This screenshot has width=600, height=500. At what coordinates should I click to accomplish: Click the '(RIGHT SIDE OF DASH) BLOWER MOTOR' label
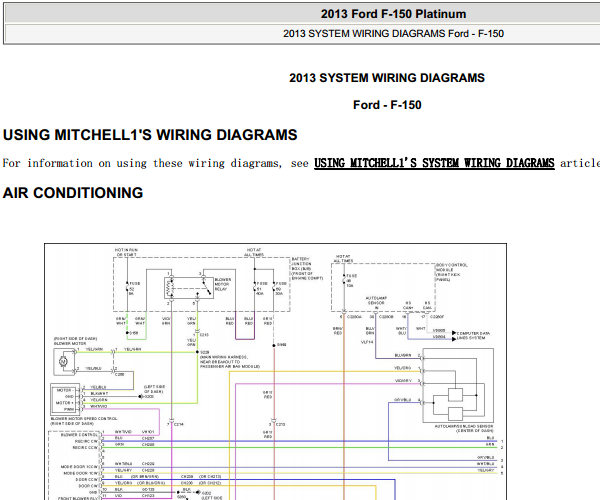click(75, 341)
